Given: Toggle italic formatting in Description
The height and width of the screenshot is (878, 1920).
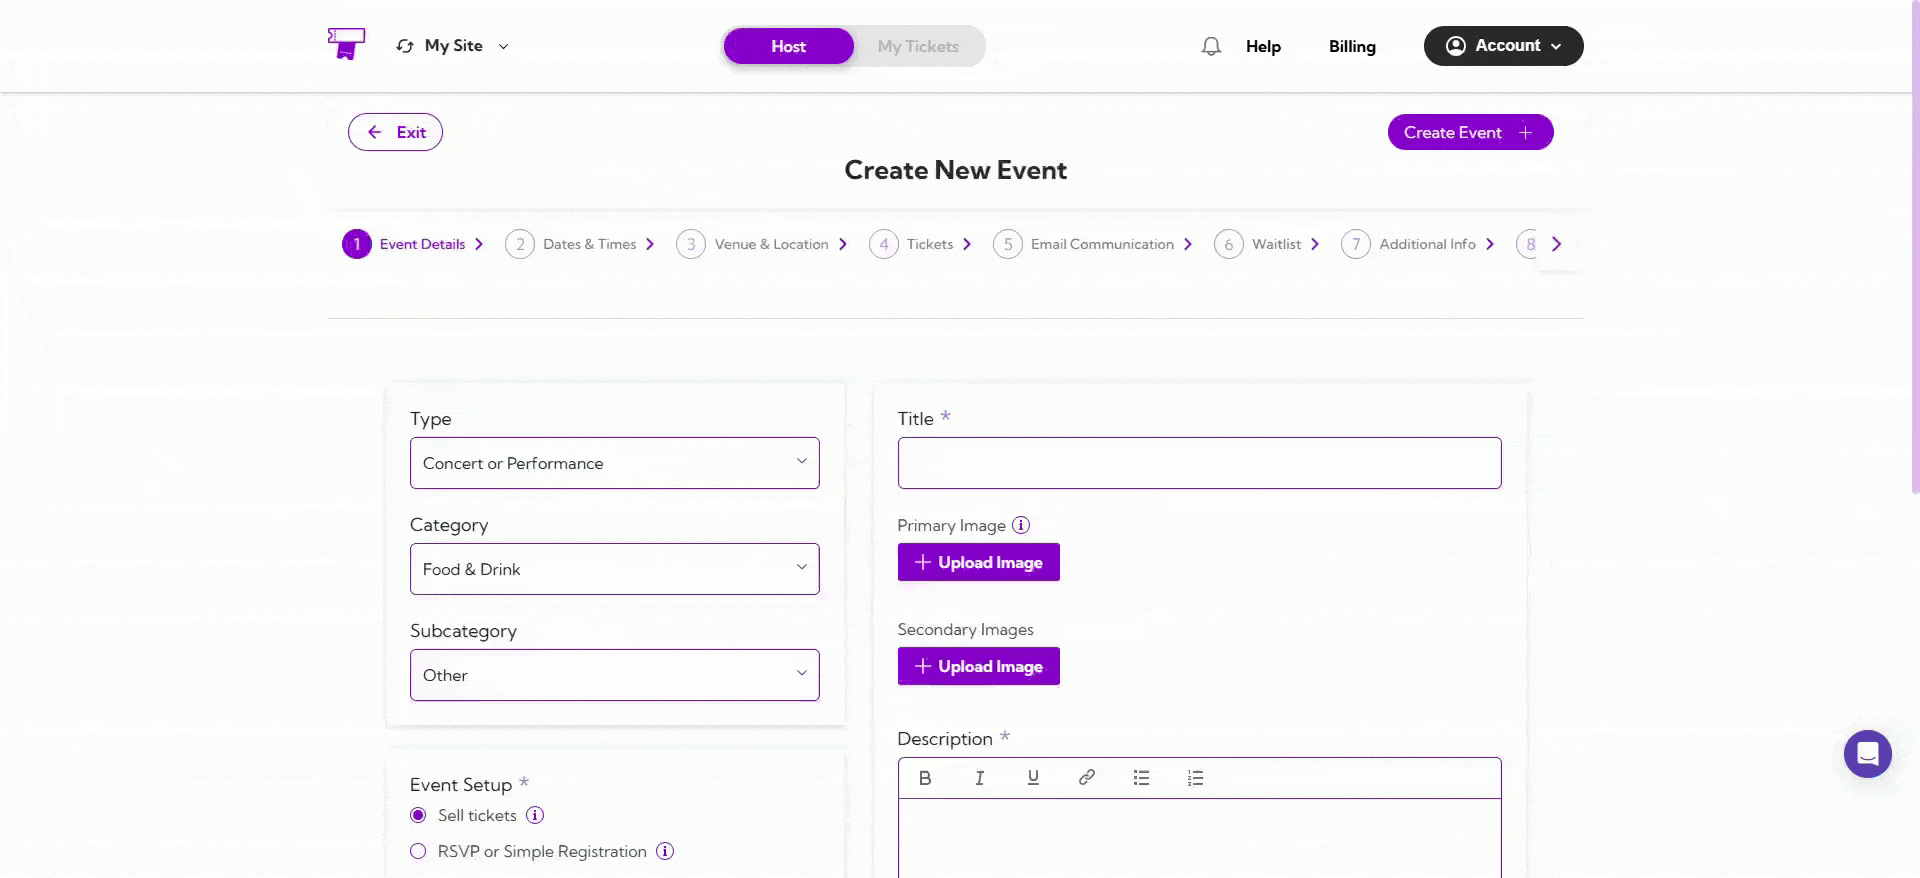Looking at the screenshot, I should click(979, 778).
